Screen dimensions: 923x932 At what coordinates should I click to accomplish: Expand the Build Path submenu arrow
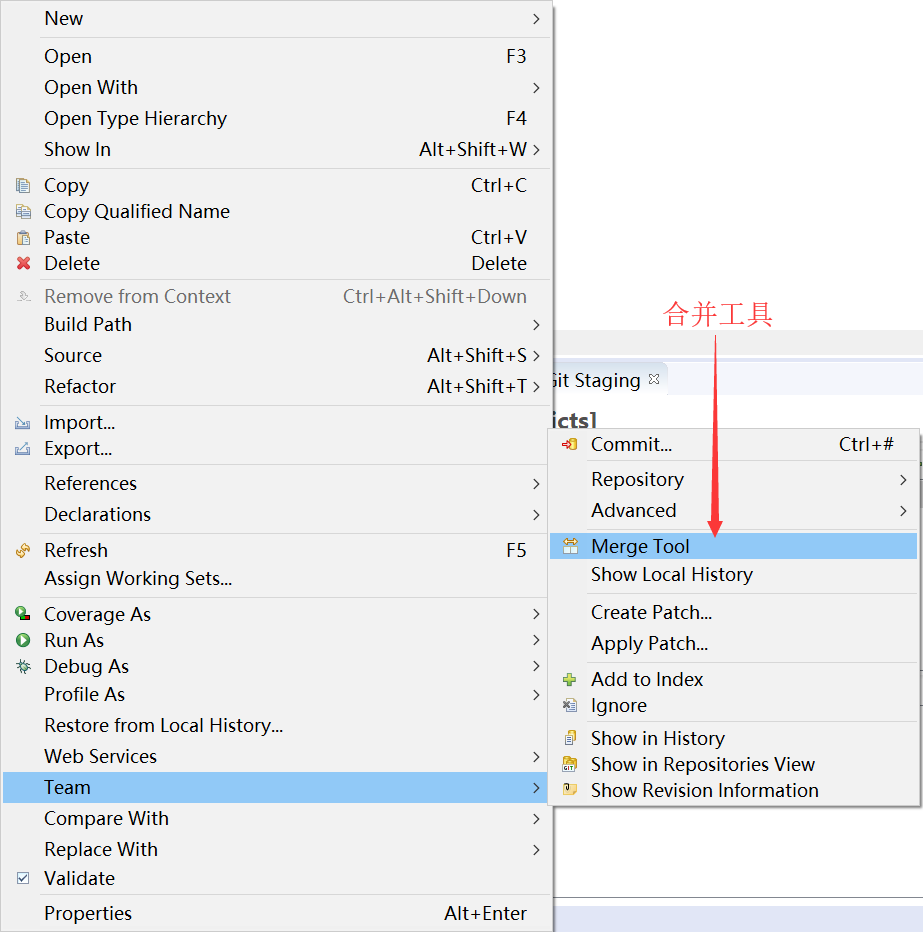(536, 325)
